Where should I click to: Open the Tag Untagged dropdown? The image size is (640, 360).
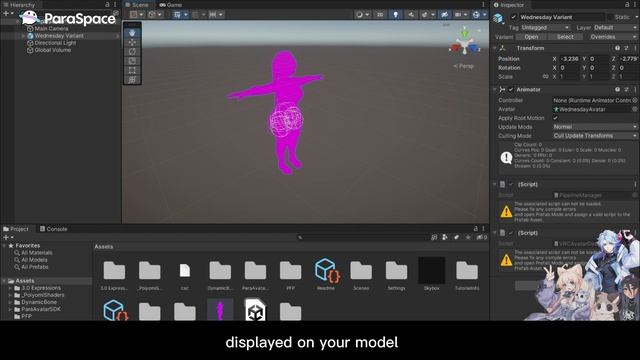545,27
